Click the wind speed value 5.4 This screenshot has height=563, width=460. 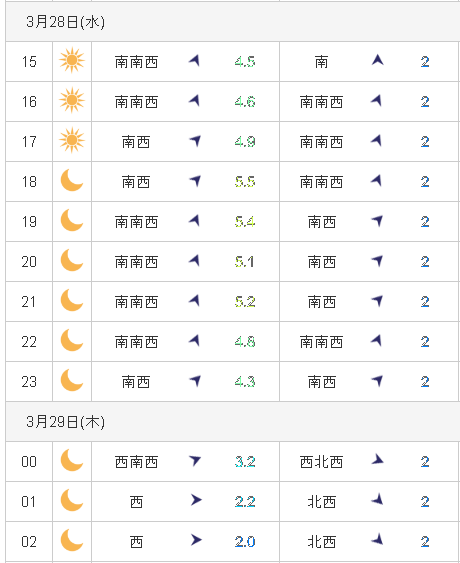(x=245, y=222)
